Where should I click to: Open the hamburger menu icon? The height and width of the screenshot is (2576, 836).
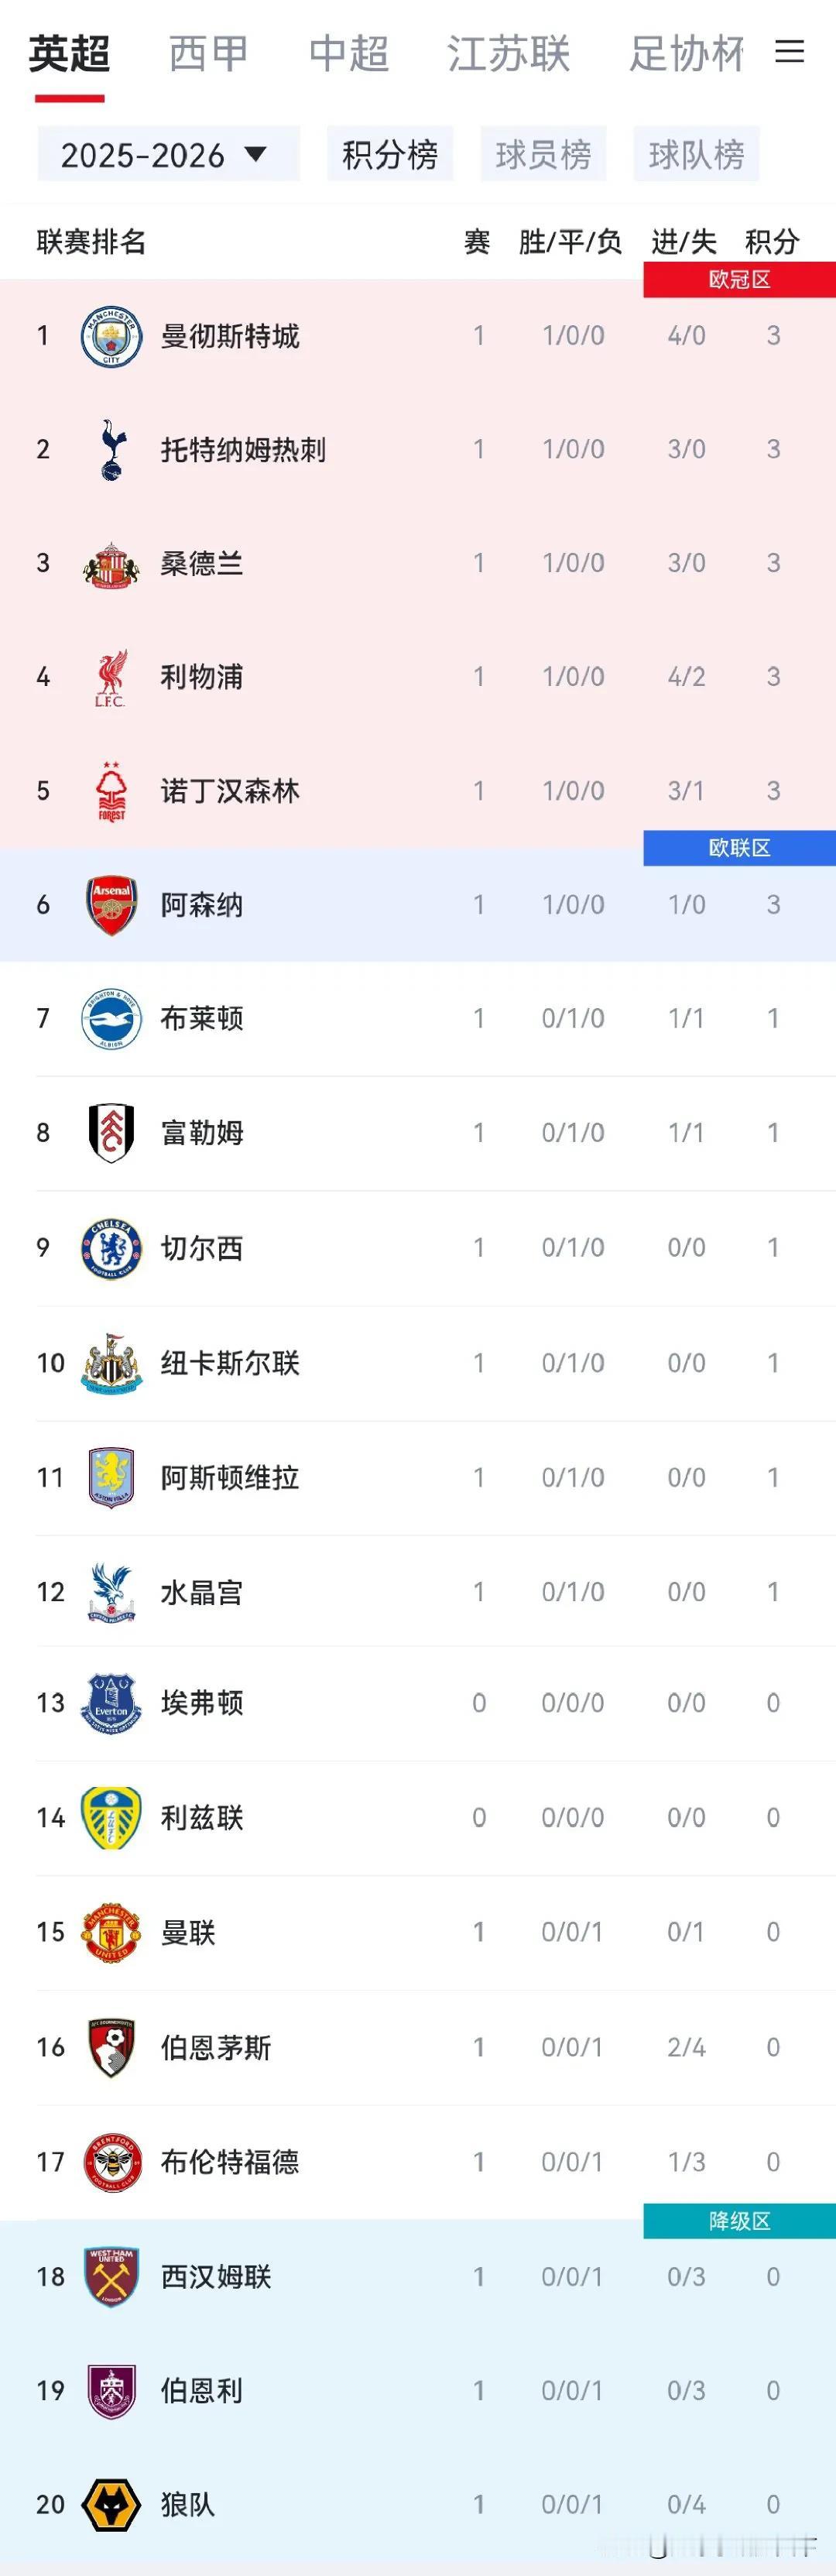tap(789, 52)
